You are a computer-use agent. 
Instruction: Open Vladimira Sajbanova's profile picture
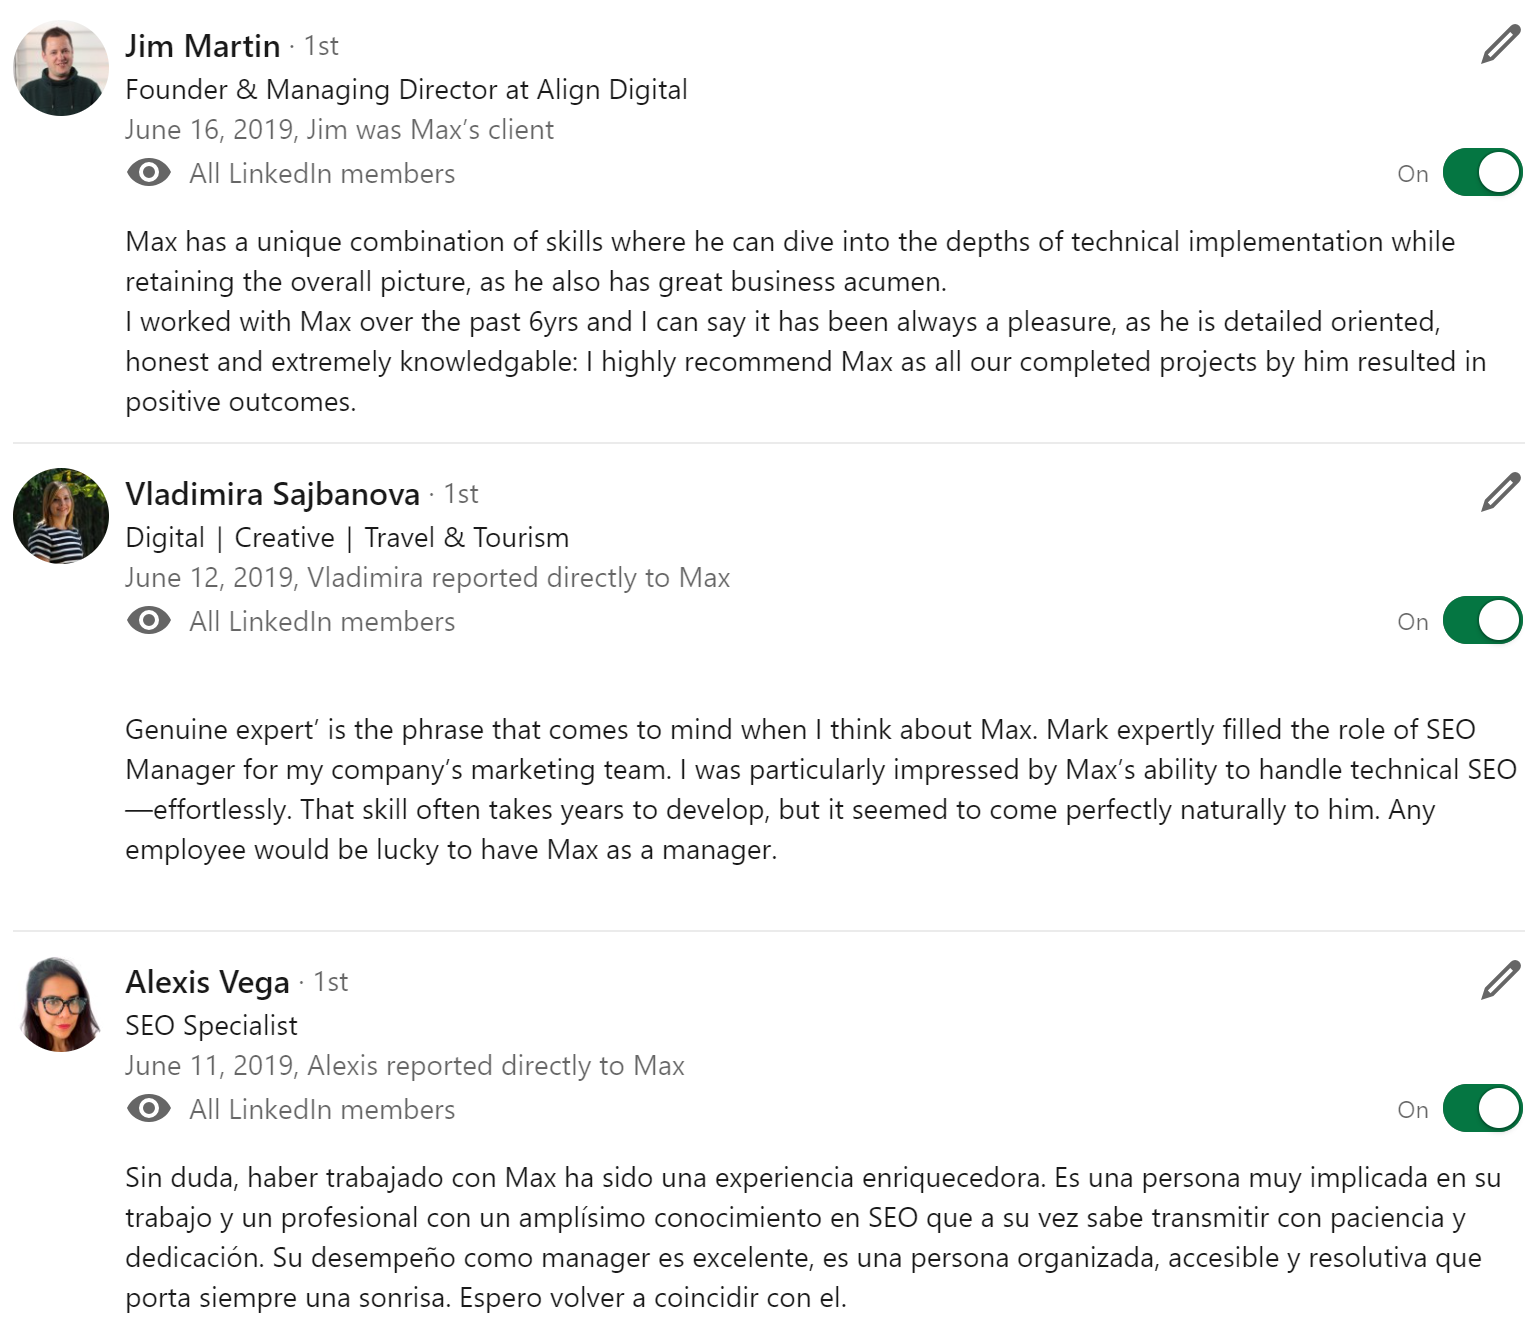61,516
